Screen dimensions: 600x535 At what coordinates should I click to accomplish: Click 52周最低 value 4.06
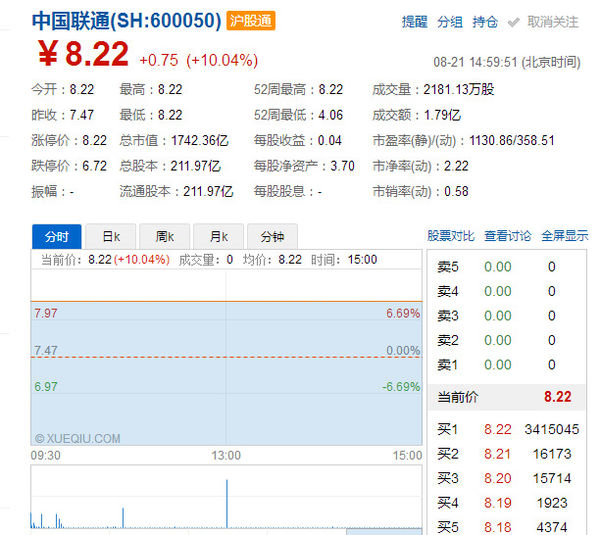(x=331, y=115)
